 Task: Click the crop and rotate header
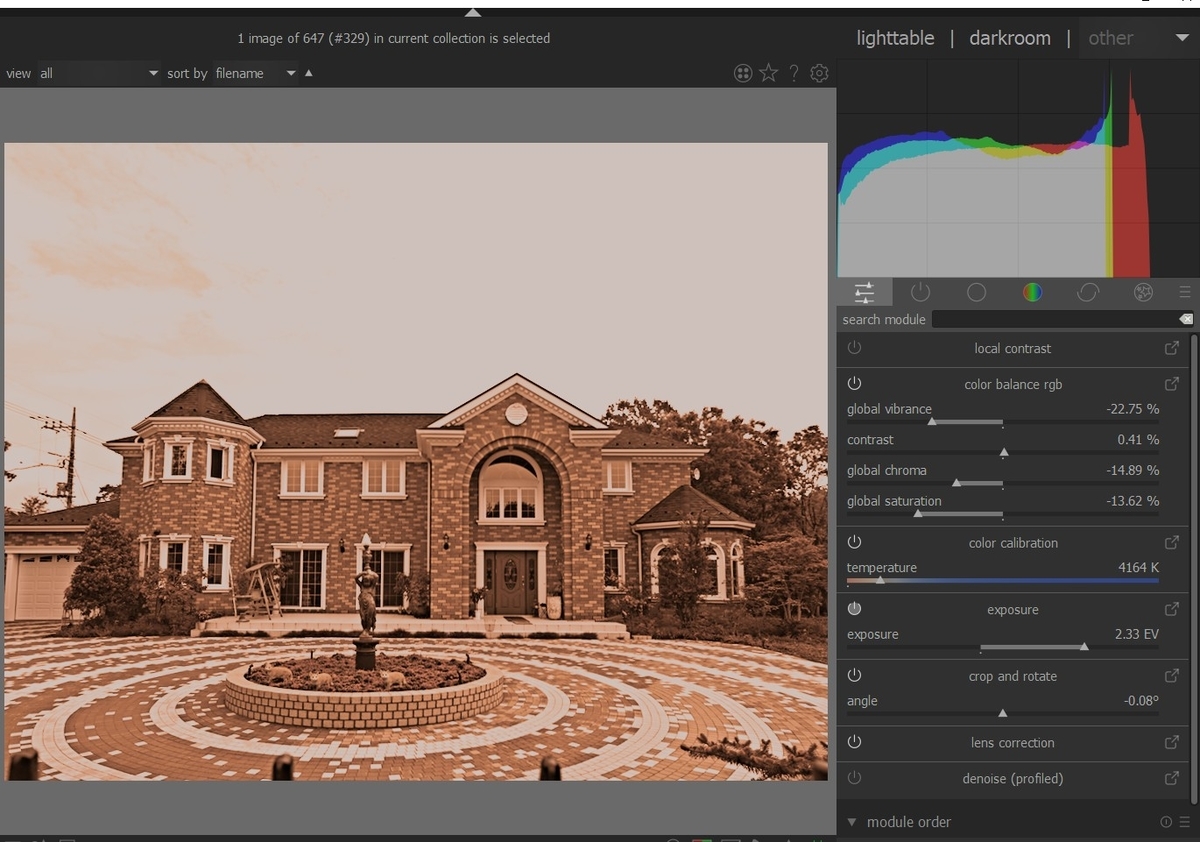point(1013,676)
